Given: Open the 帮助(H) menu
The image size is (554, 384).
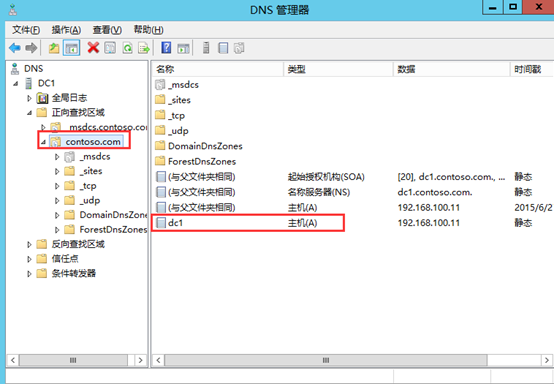Looking at the screenshot, I should pyautogui.click(x=148, y=30).
